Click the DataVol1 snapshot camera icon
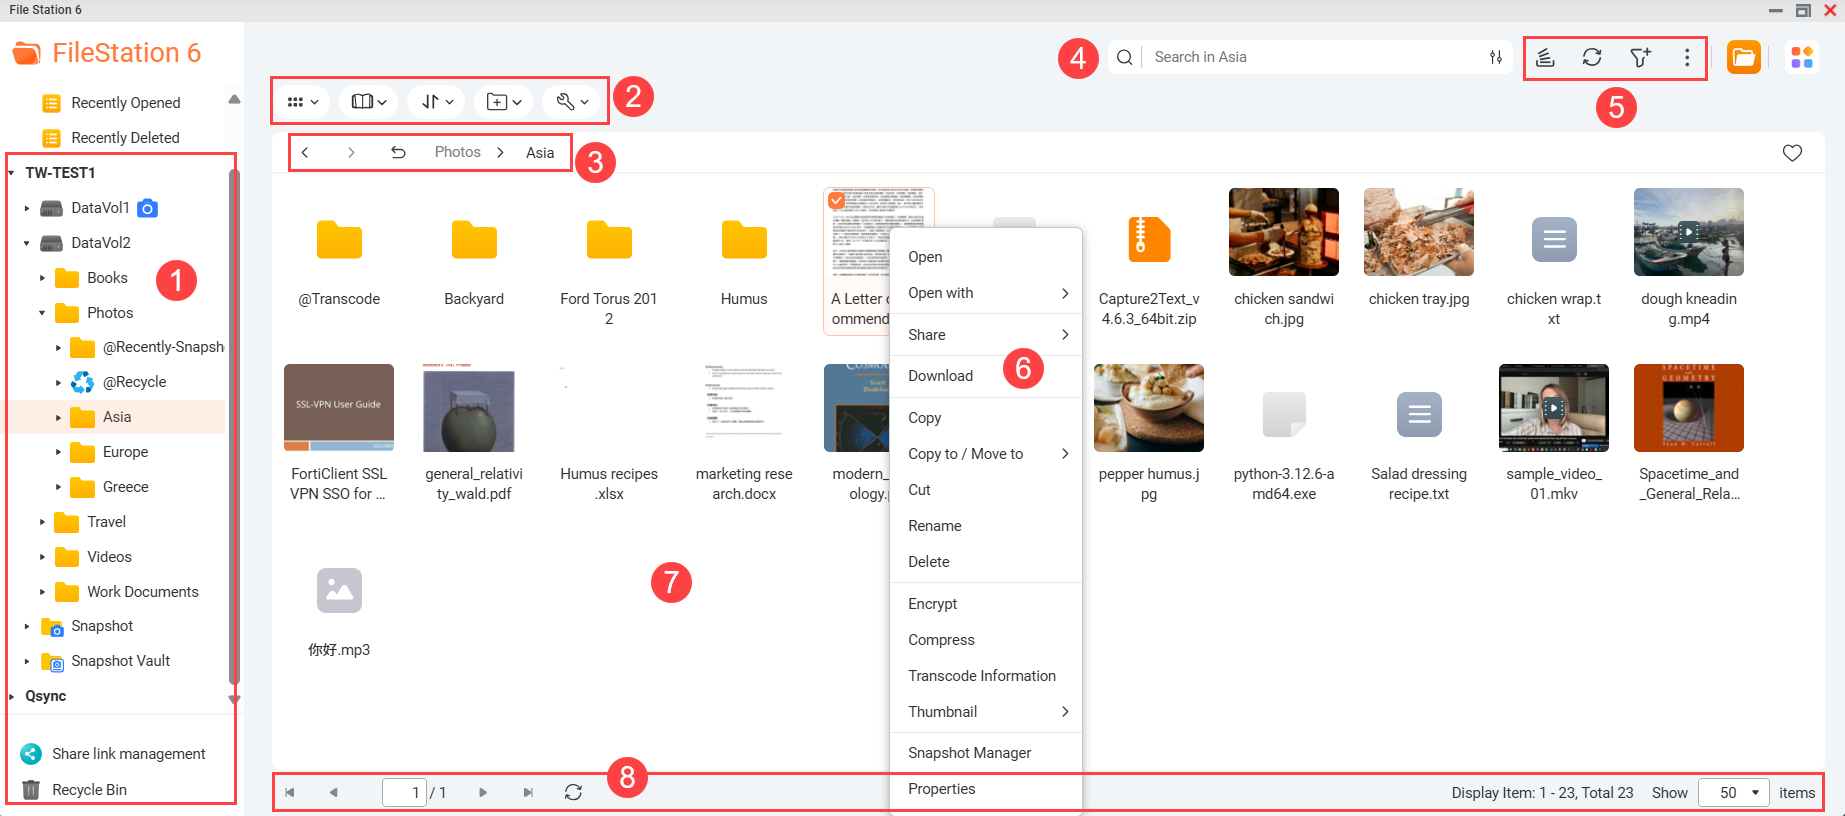The height and width of the screenshot is (816, 1845). pos(147,208)
